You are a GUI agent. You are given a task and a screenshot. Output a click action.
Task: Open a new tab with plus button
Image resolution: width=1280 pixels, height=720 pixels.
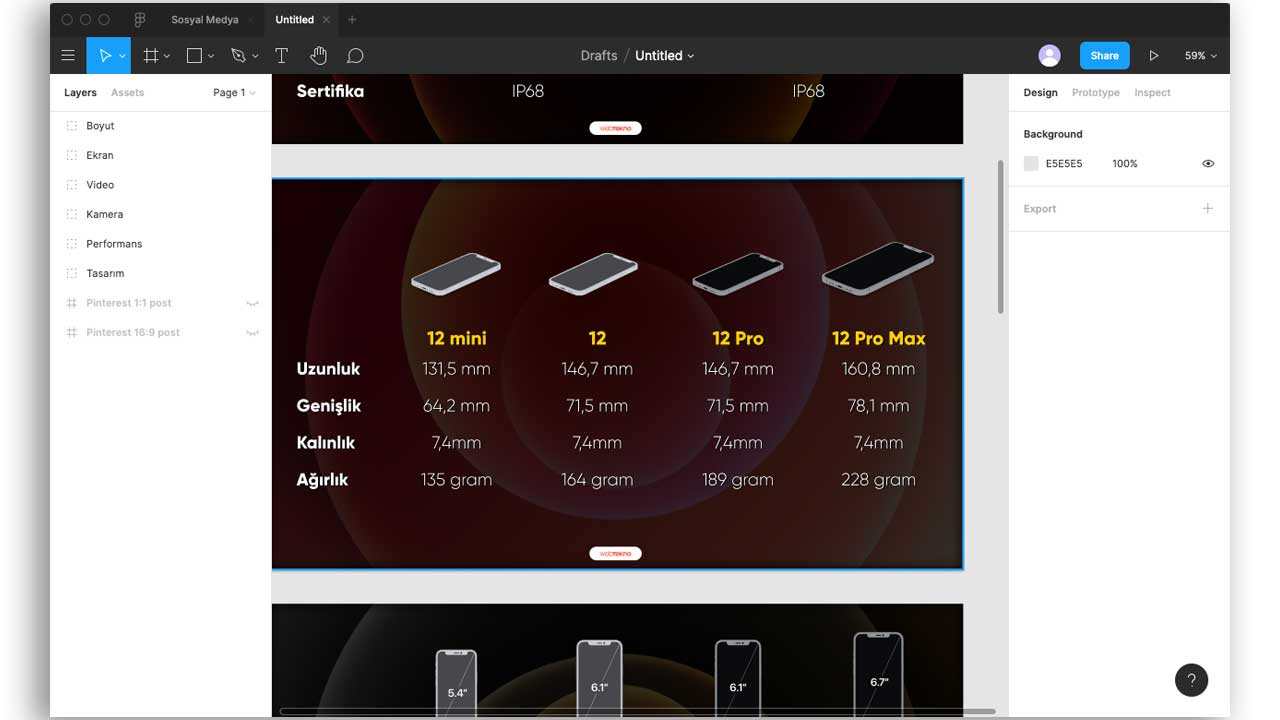[352, 19]
